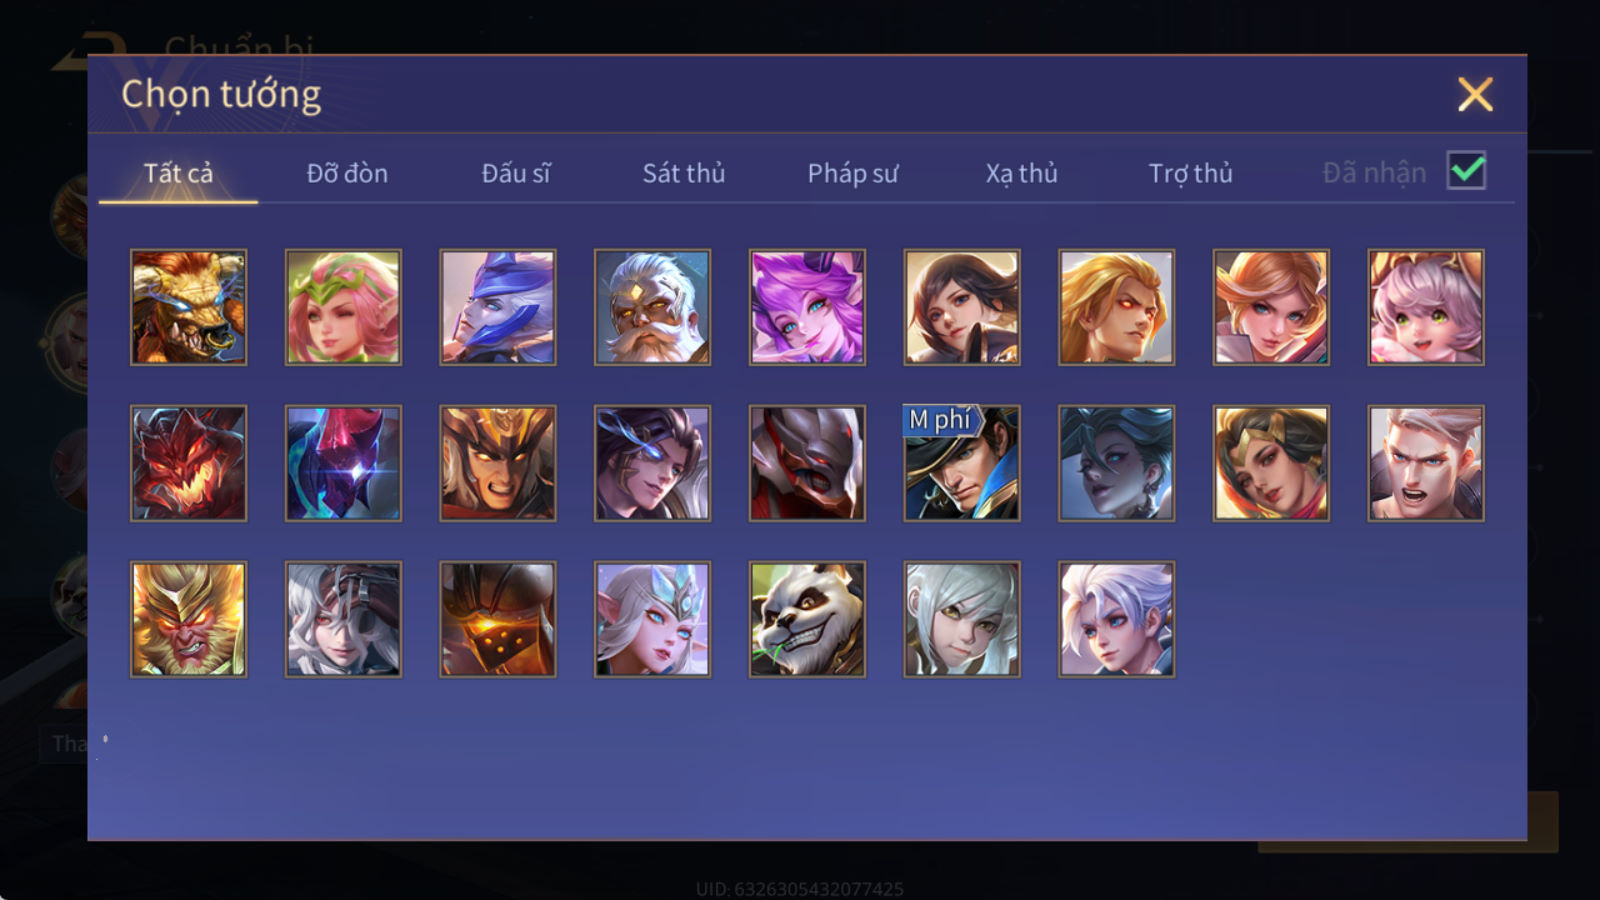Pick the panda hero portrait
1600x900 pixels.
807,619
